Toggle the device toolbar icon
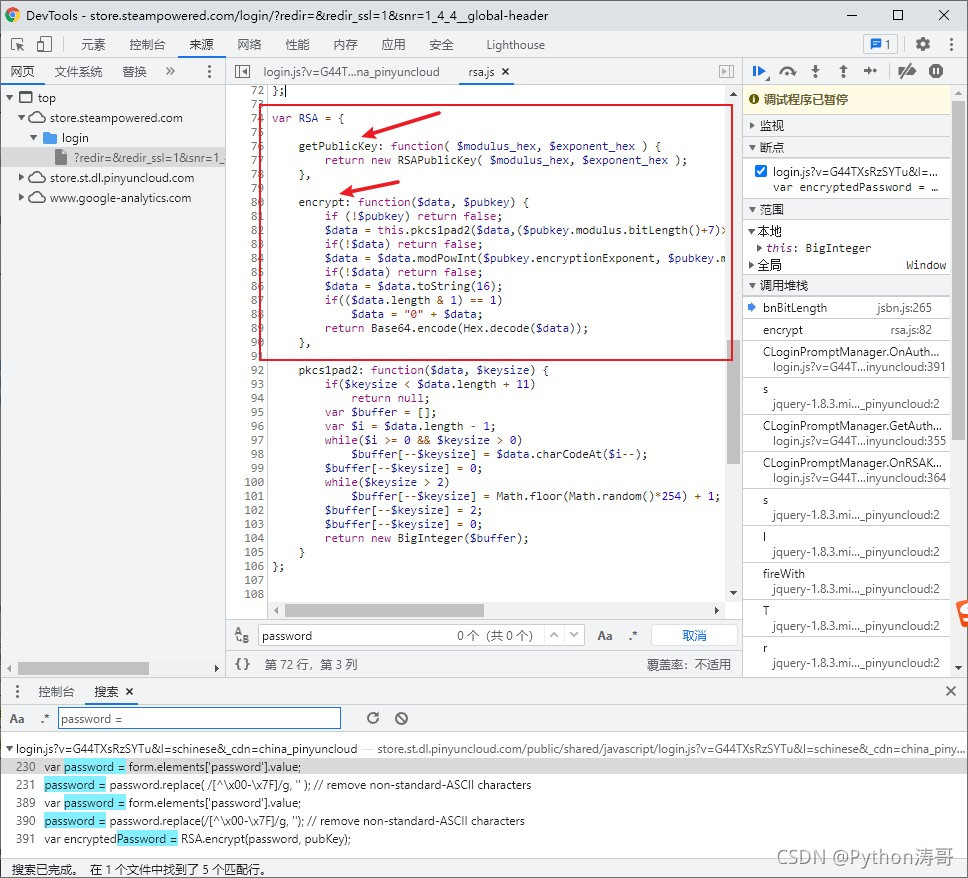Viewport: 968px width, 878px height. [x=44, y=44]
